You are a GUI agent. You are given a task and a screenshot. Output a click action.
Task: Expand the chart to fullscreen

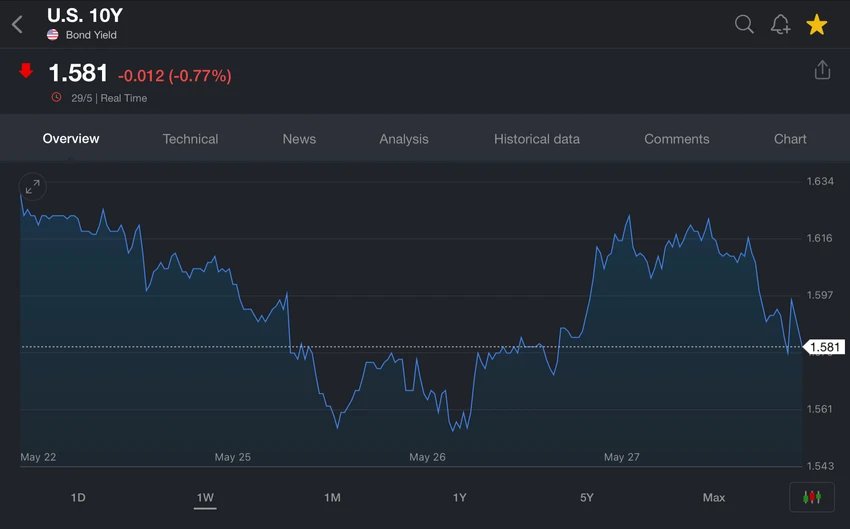(x=33, y=187)
